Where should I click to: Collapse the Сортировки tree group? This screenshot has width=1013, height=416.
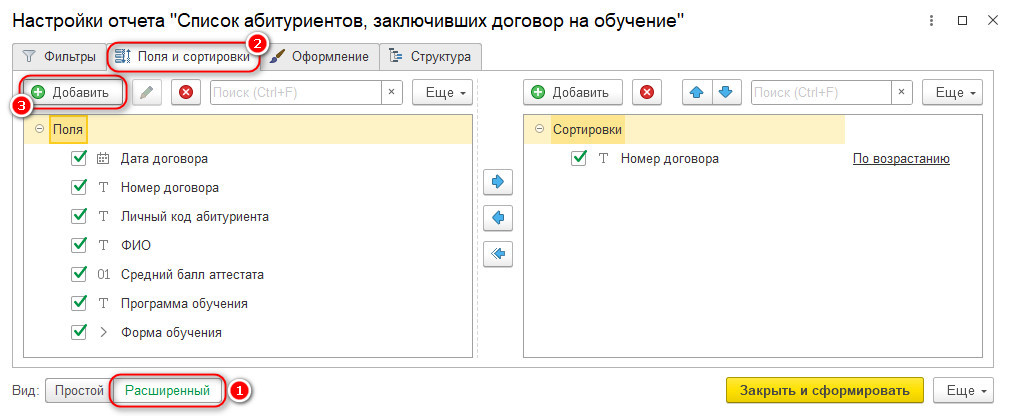point(539,129)
